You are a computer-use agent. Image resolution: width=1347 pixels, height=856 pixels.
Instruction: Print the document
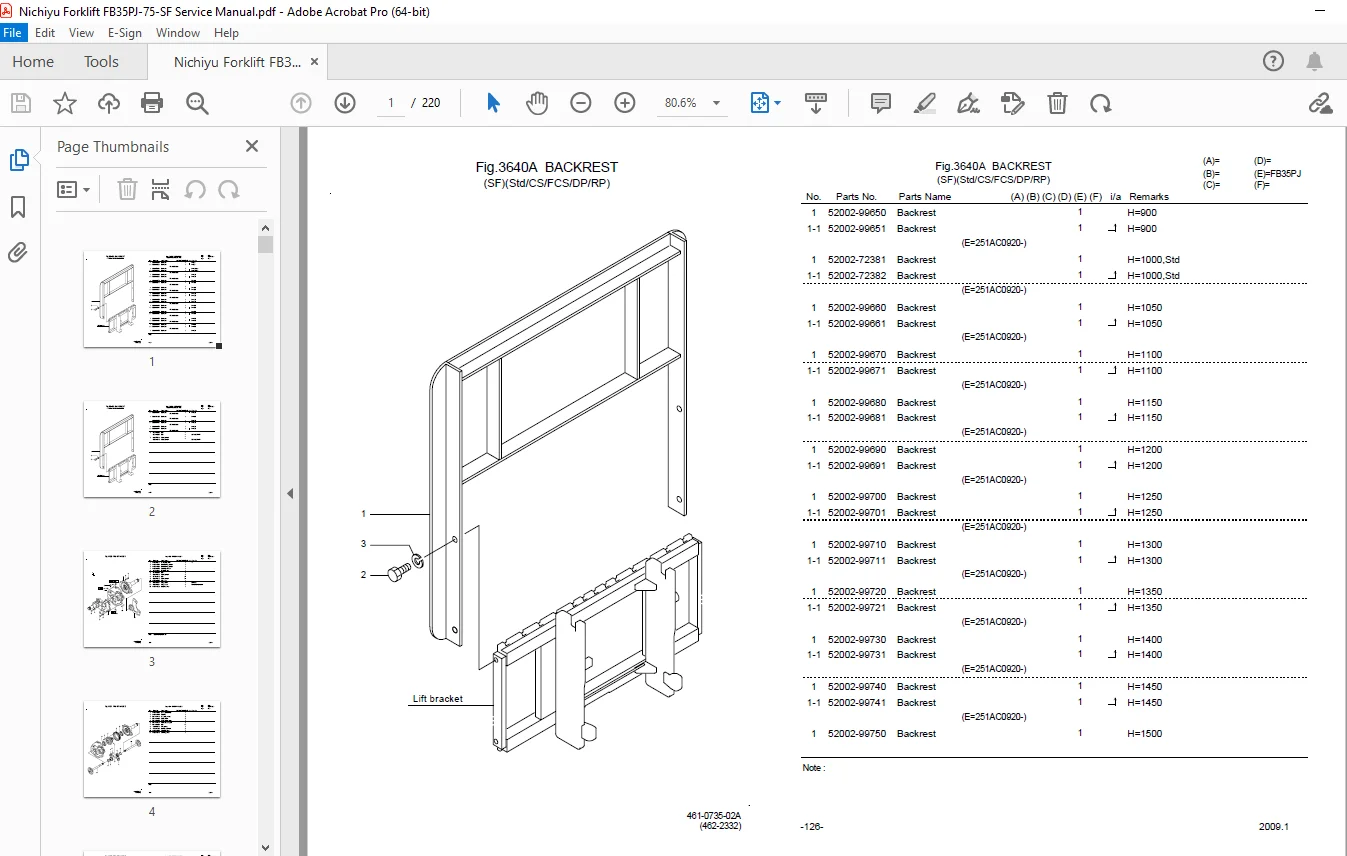[x=152, y=103]
